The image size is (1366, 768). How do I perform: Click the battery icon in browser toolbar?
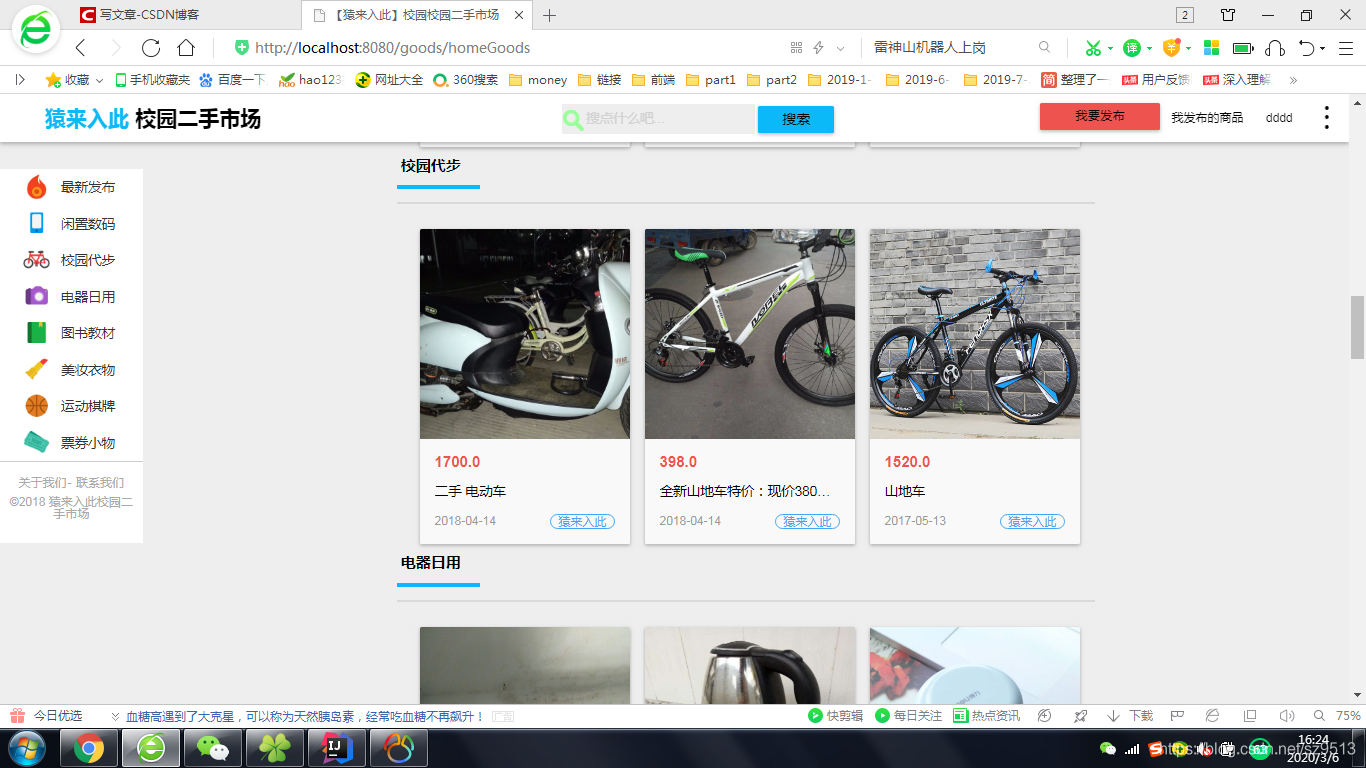(x=1243, y=48)
